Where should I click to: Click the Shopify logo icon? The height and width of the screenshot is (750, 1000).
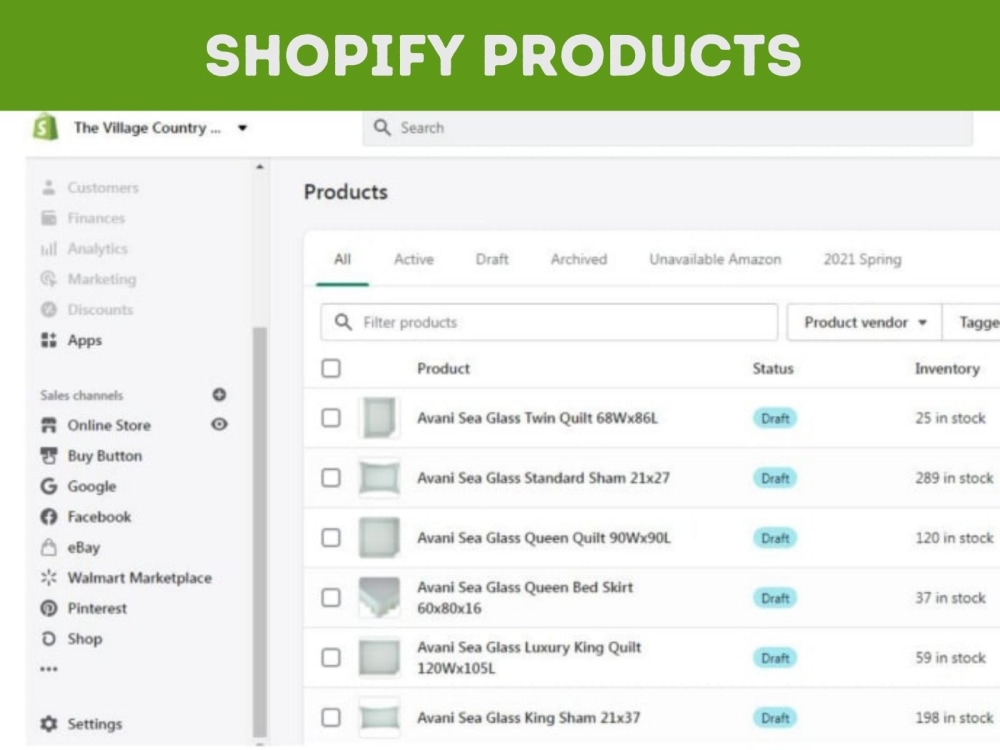[x=44, y=127]
